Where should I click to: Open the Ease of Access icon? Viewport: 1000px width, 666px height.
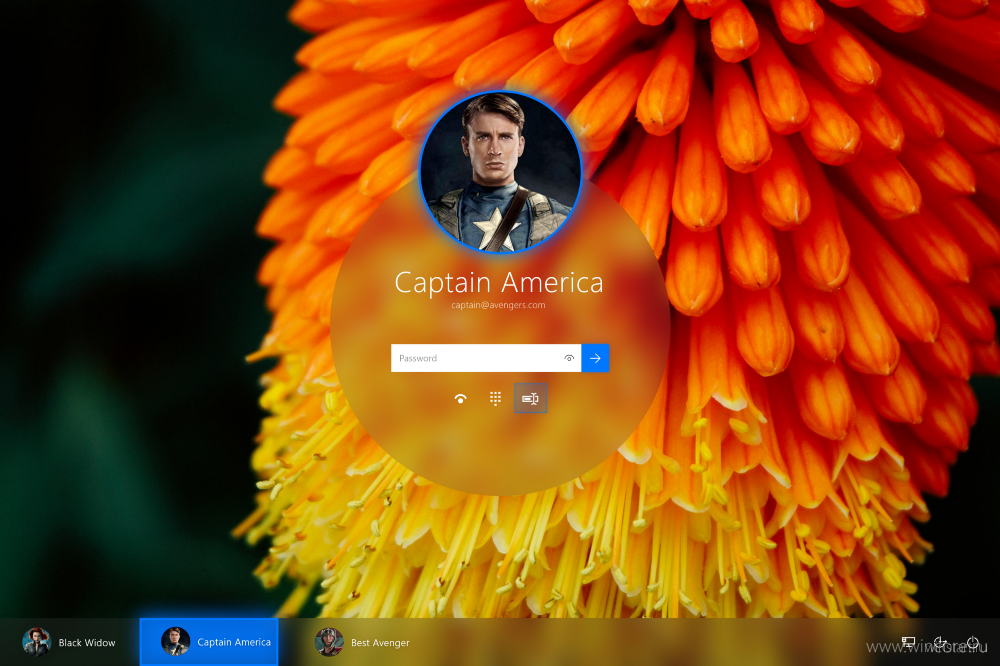click(x=940, y=643)
